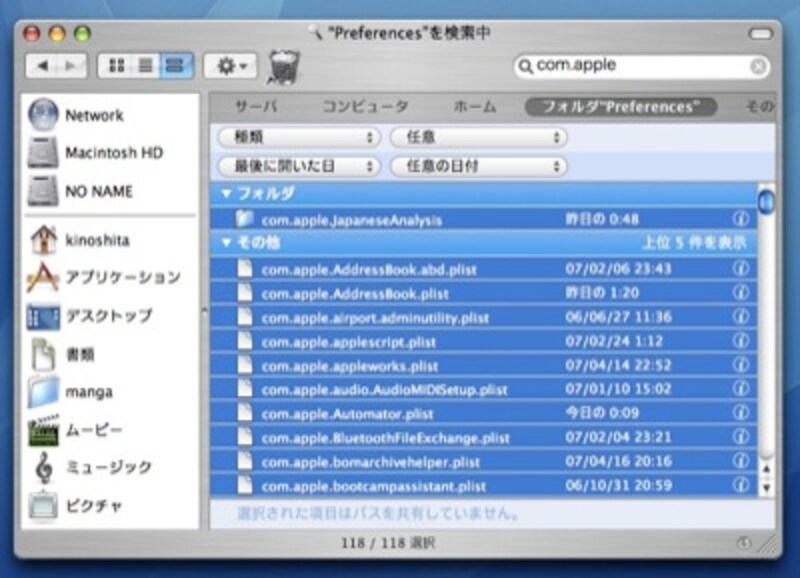Select the フォルダ"Preferences" search scope

[621, 107]
